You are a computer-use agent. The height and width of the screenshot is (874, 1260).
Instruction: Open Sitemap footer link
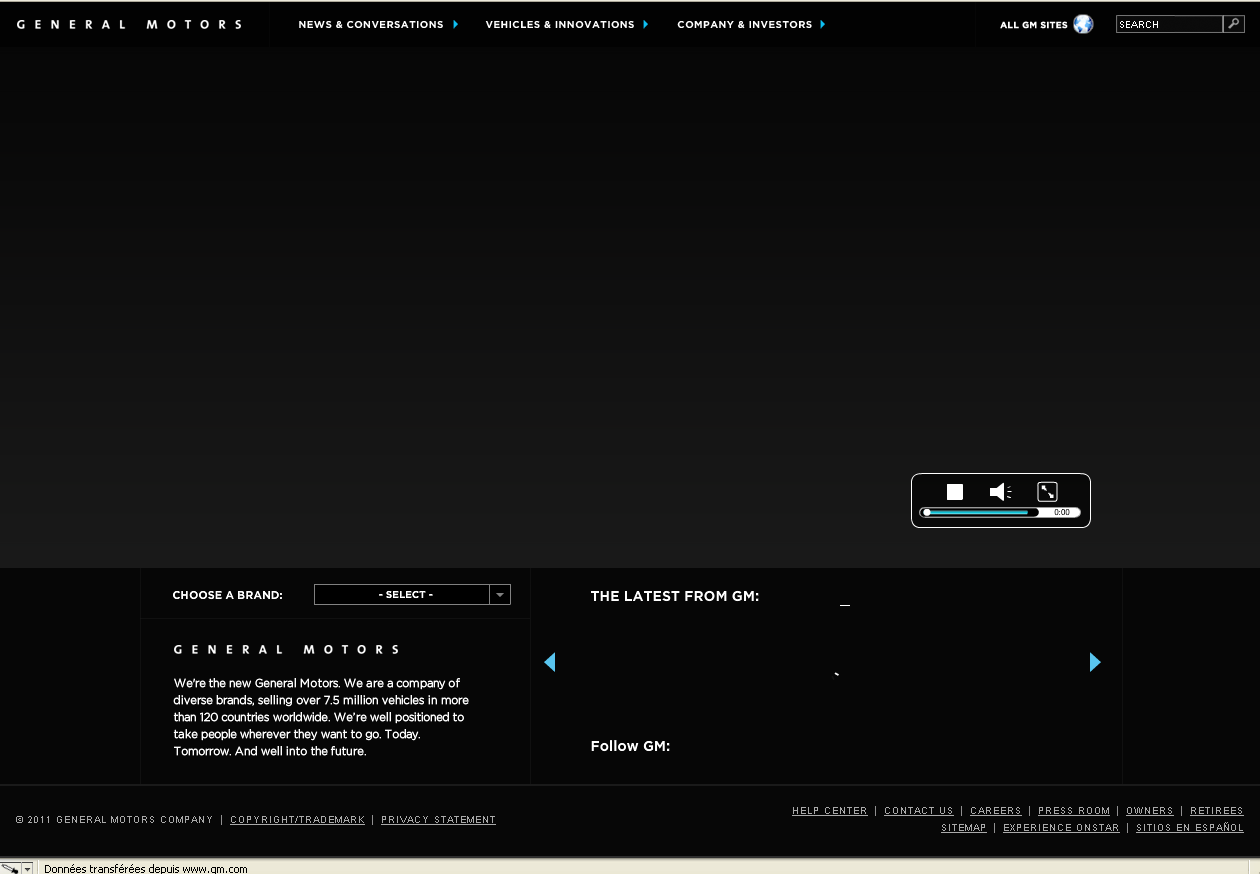(964, 828)
